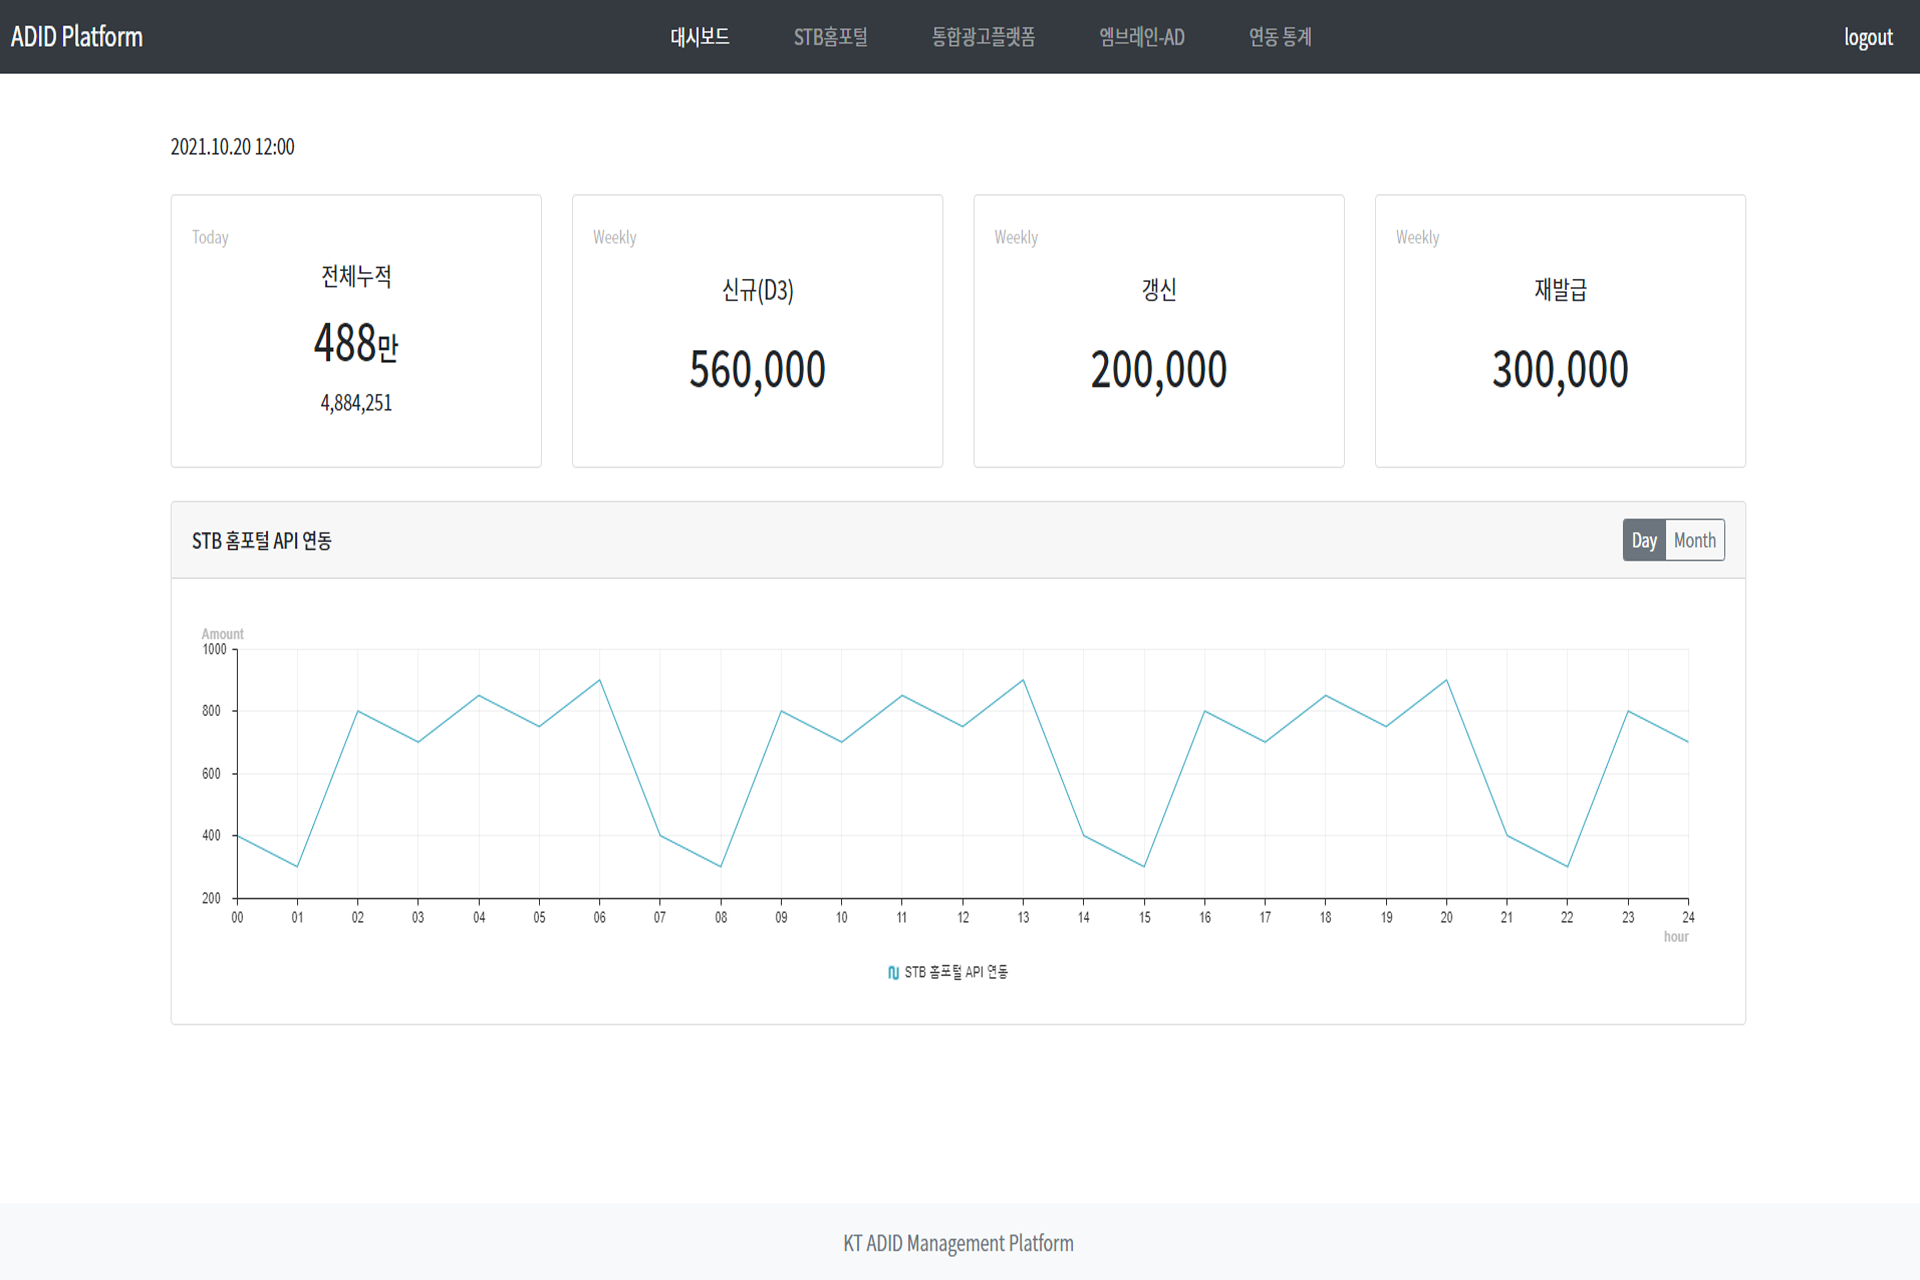The width and height of the screenshot is (1920, 1280).
Task: Switch the chart to Day view
Action: (1644, 540)
